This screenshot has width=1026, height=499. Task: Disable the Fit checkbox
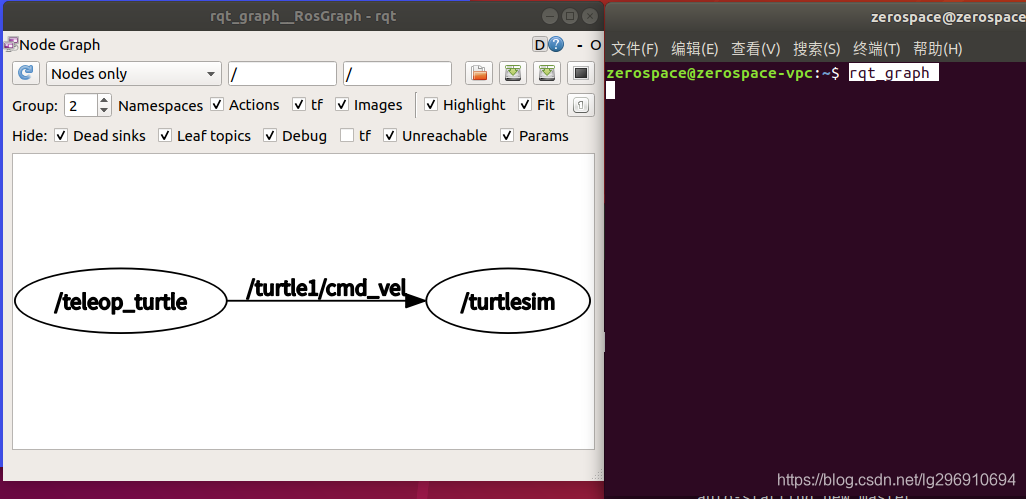pyautogui.click(x=525, y=105)
